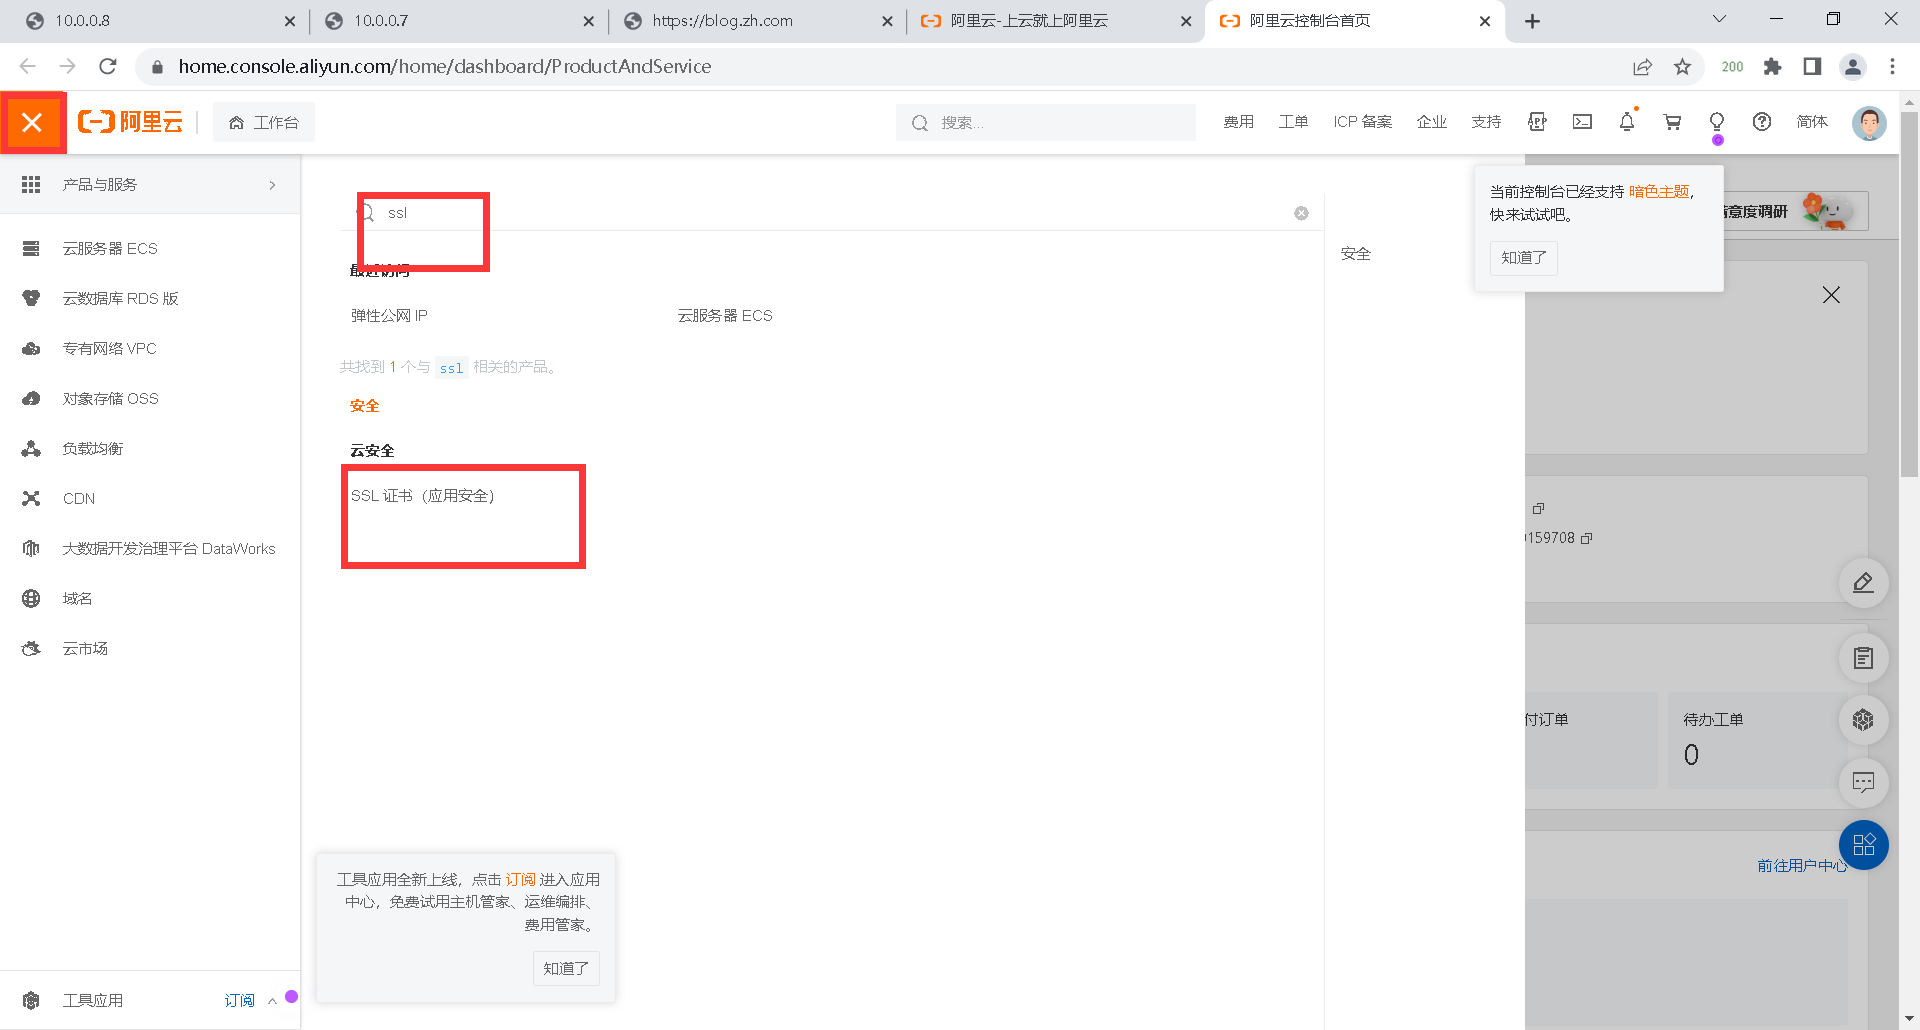Click the ssl product search field

(x=830, y=213)
